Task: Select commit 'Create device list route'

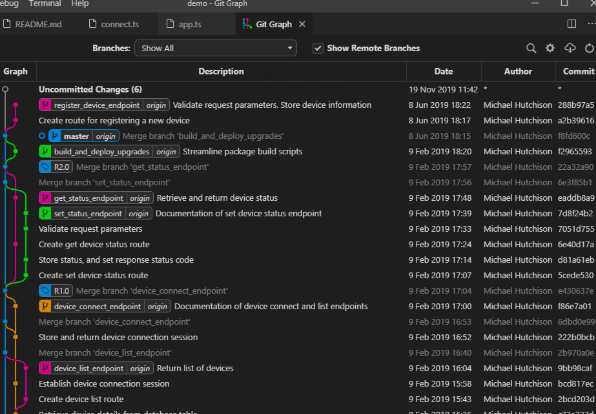Action: tap(298, 399)
